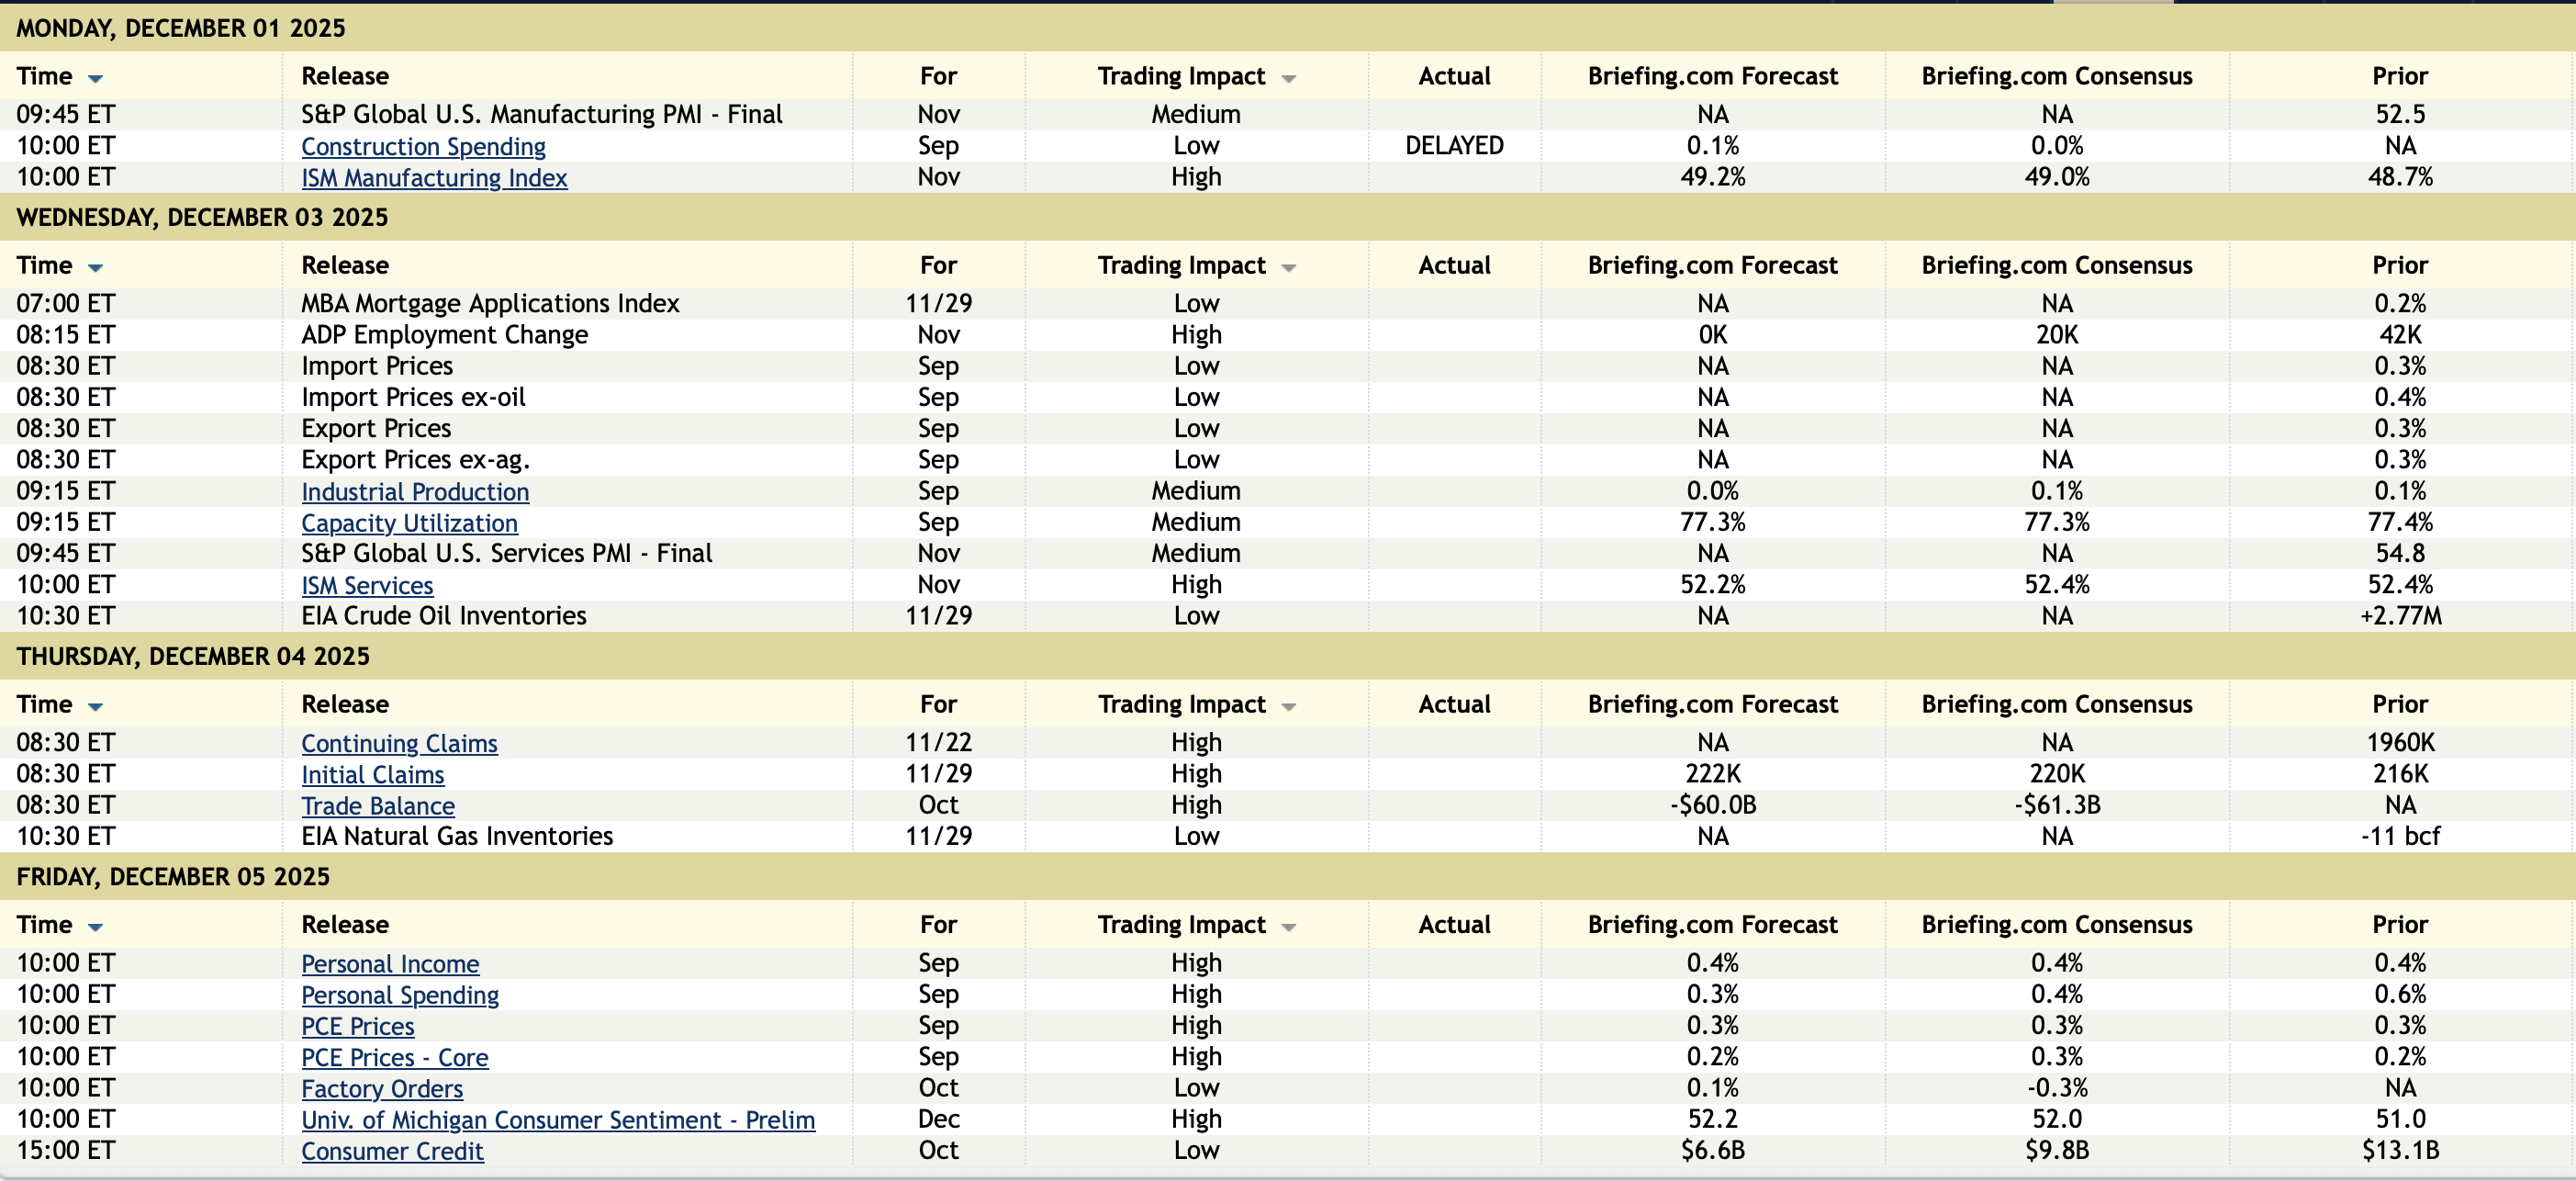
Task: Sort Wednesday's table by Trading Impact arrow
Action: (x=1288, y=267)
